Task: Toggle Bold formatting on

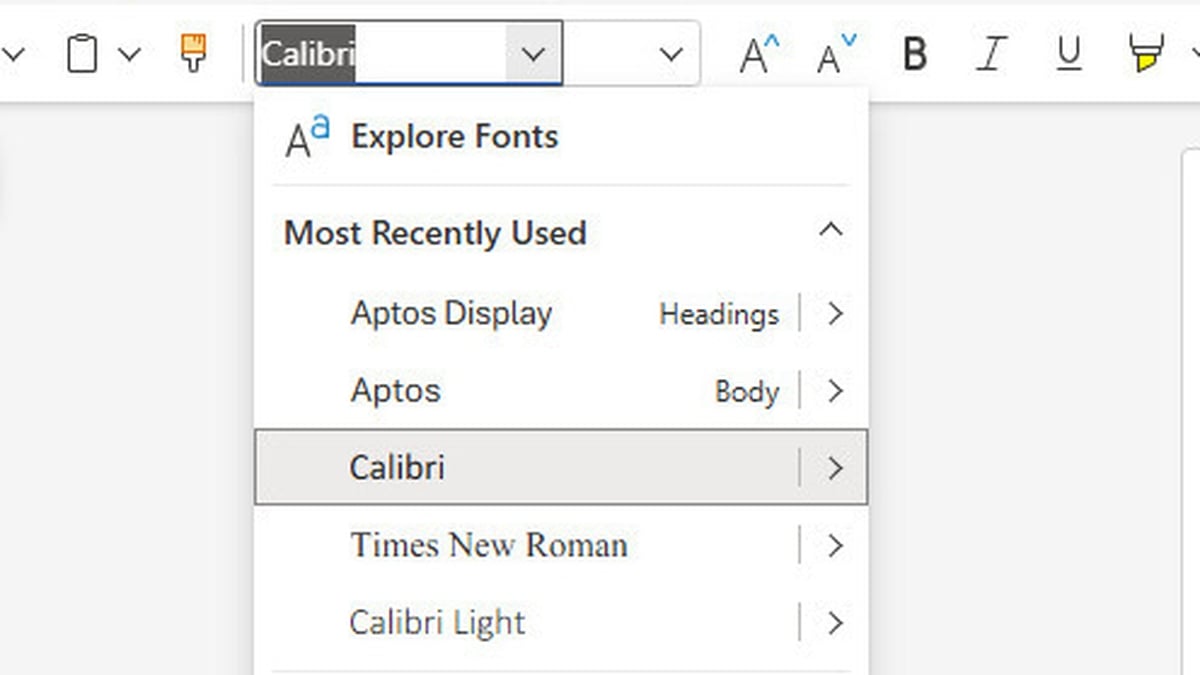Action: (x=914, y=54)
